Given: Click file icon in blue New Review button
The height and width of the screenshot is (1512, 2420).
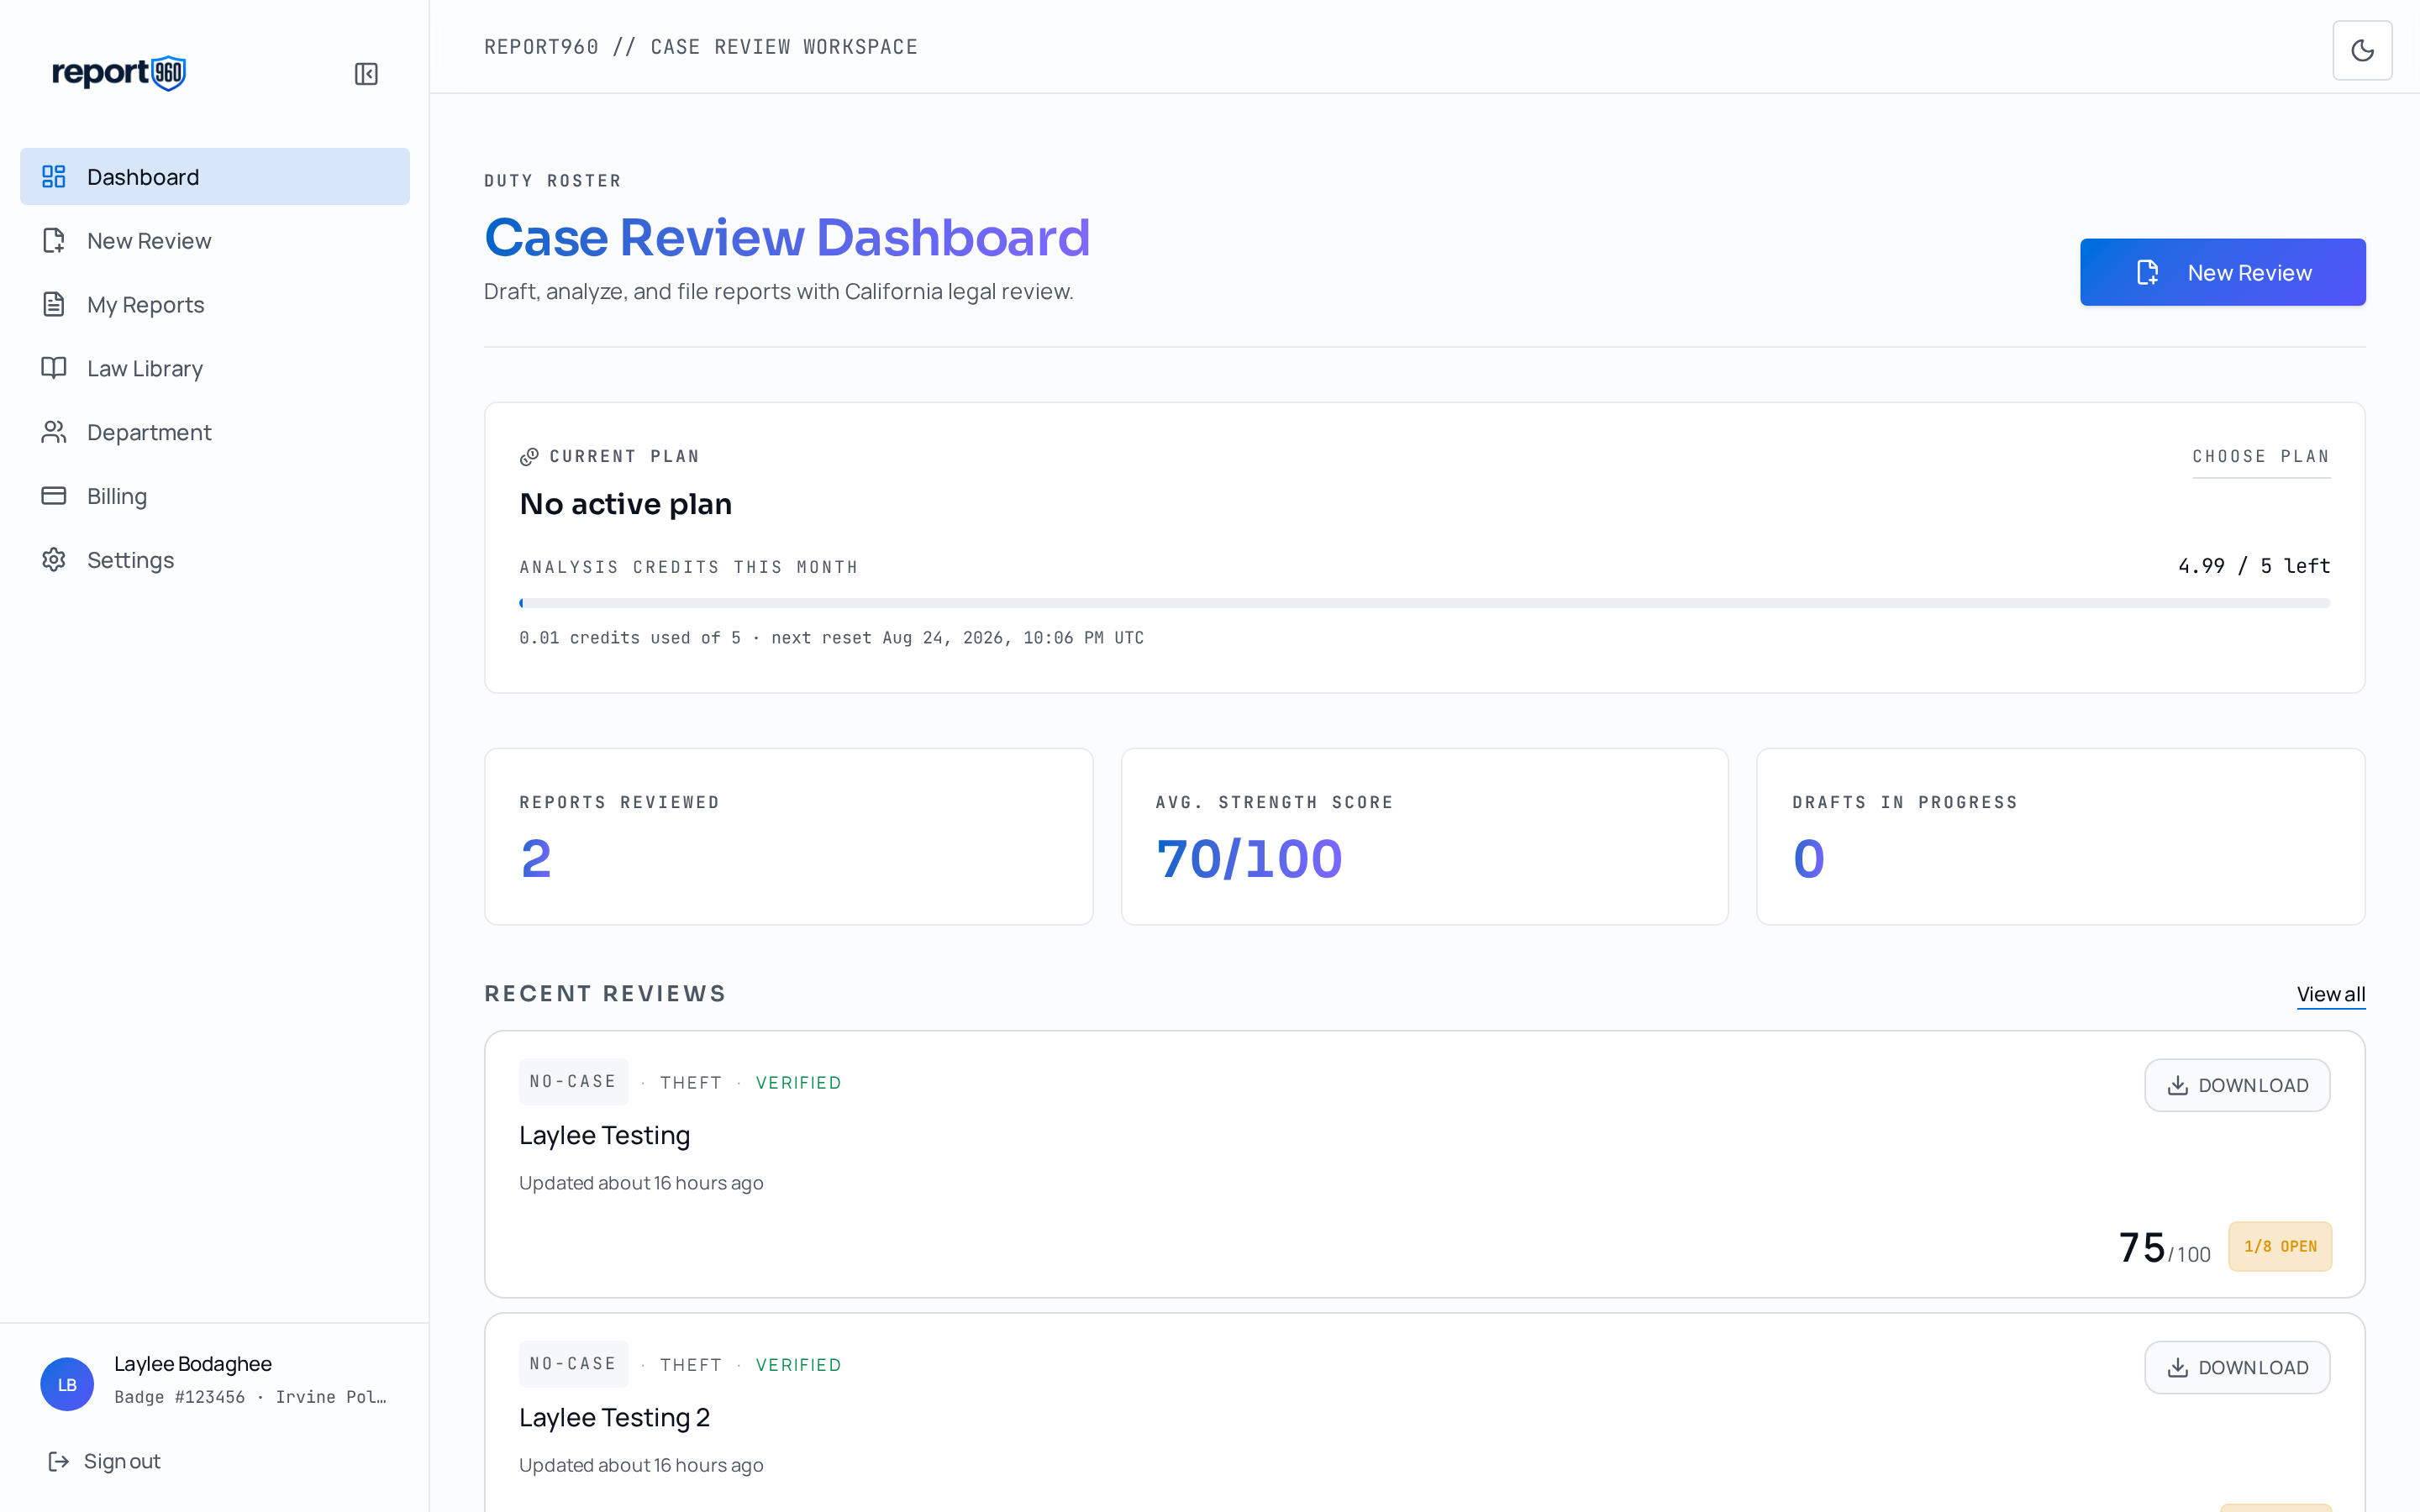Looking at the screenshot, I should point(2147,273).
